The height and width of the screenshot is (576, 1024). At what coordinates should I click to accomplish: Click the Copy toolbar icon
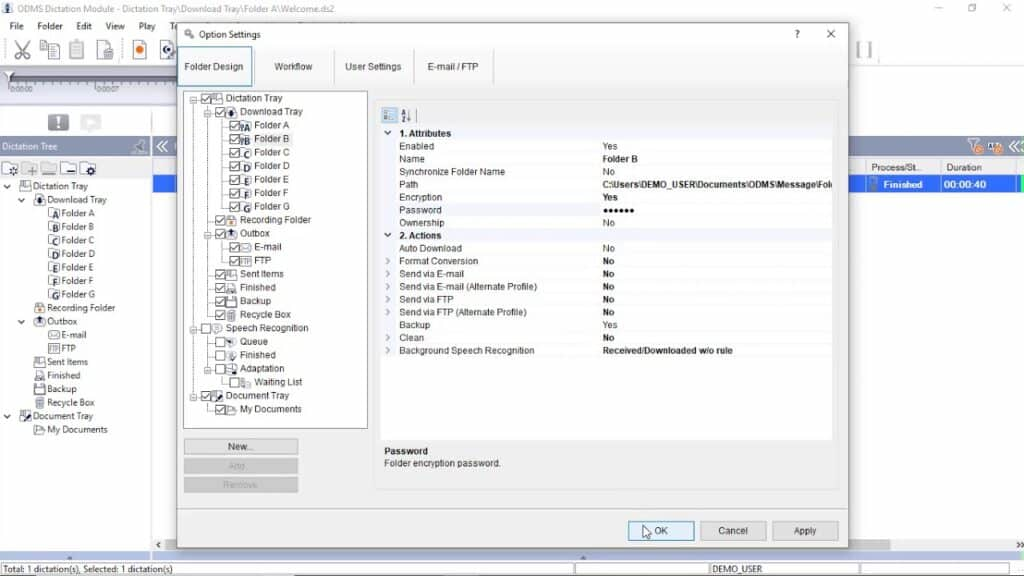coord(50,50)
